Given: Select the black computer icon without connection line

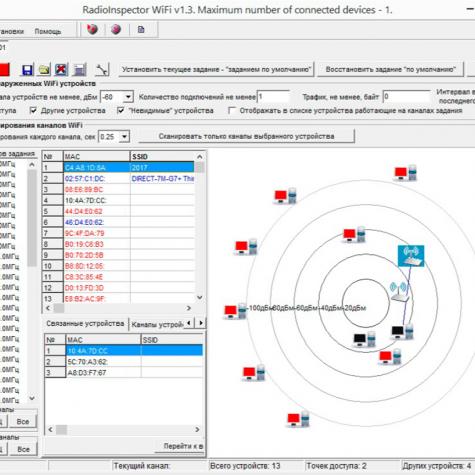Looking at the screenshot, I should (x=364, y=339).
